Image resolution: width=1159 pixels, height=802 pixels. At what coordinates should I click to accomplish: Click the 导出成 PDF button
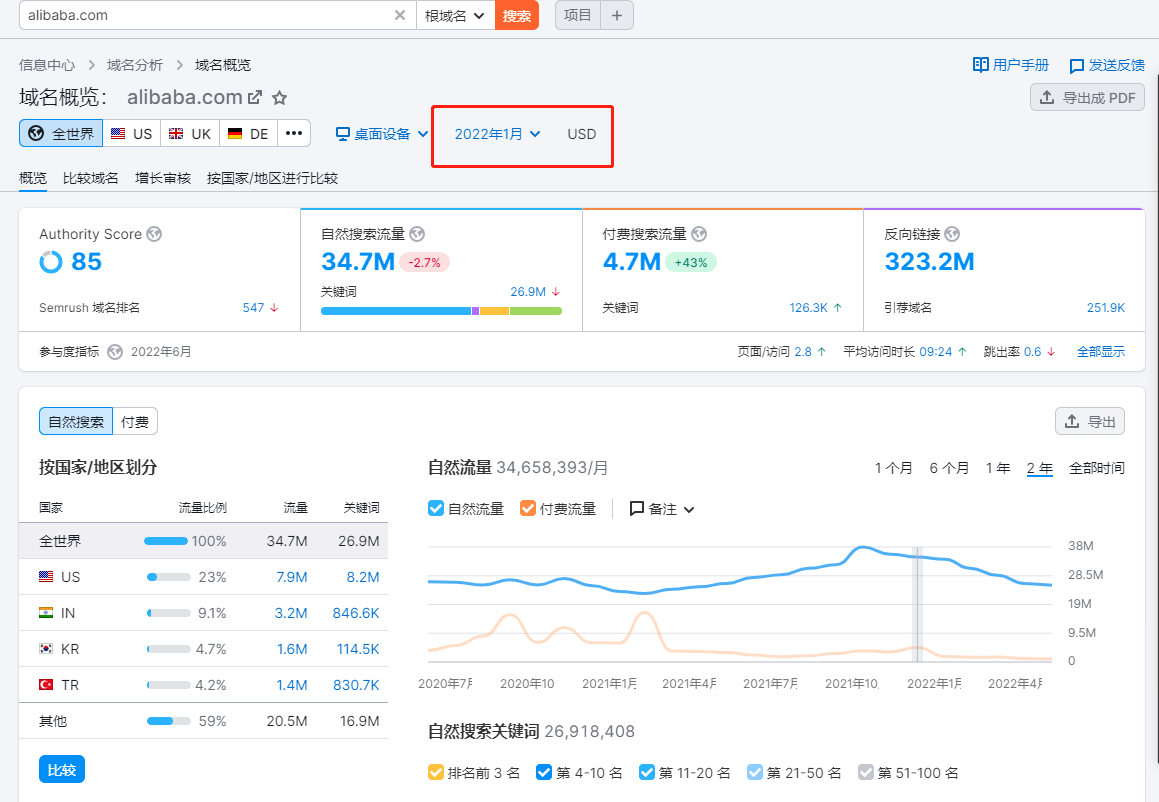[x=1087, y=97]
